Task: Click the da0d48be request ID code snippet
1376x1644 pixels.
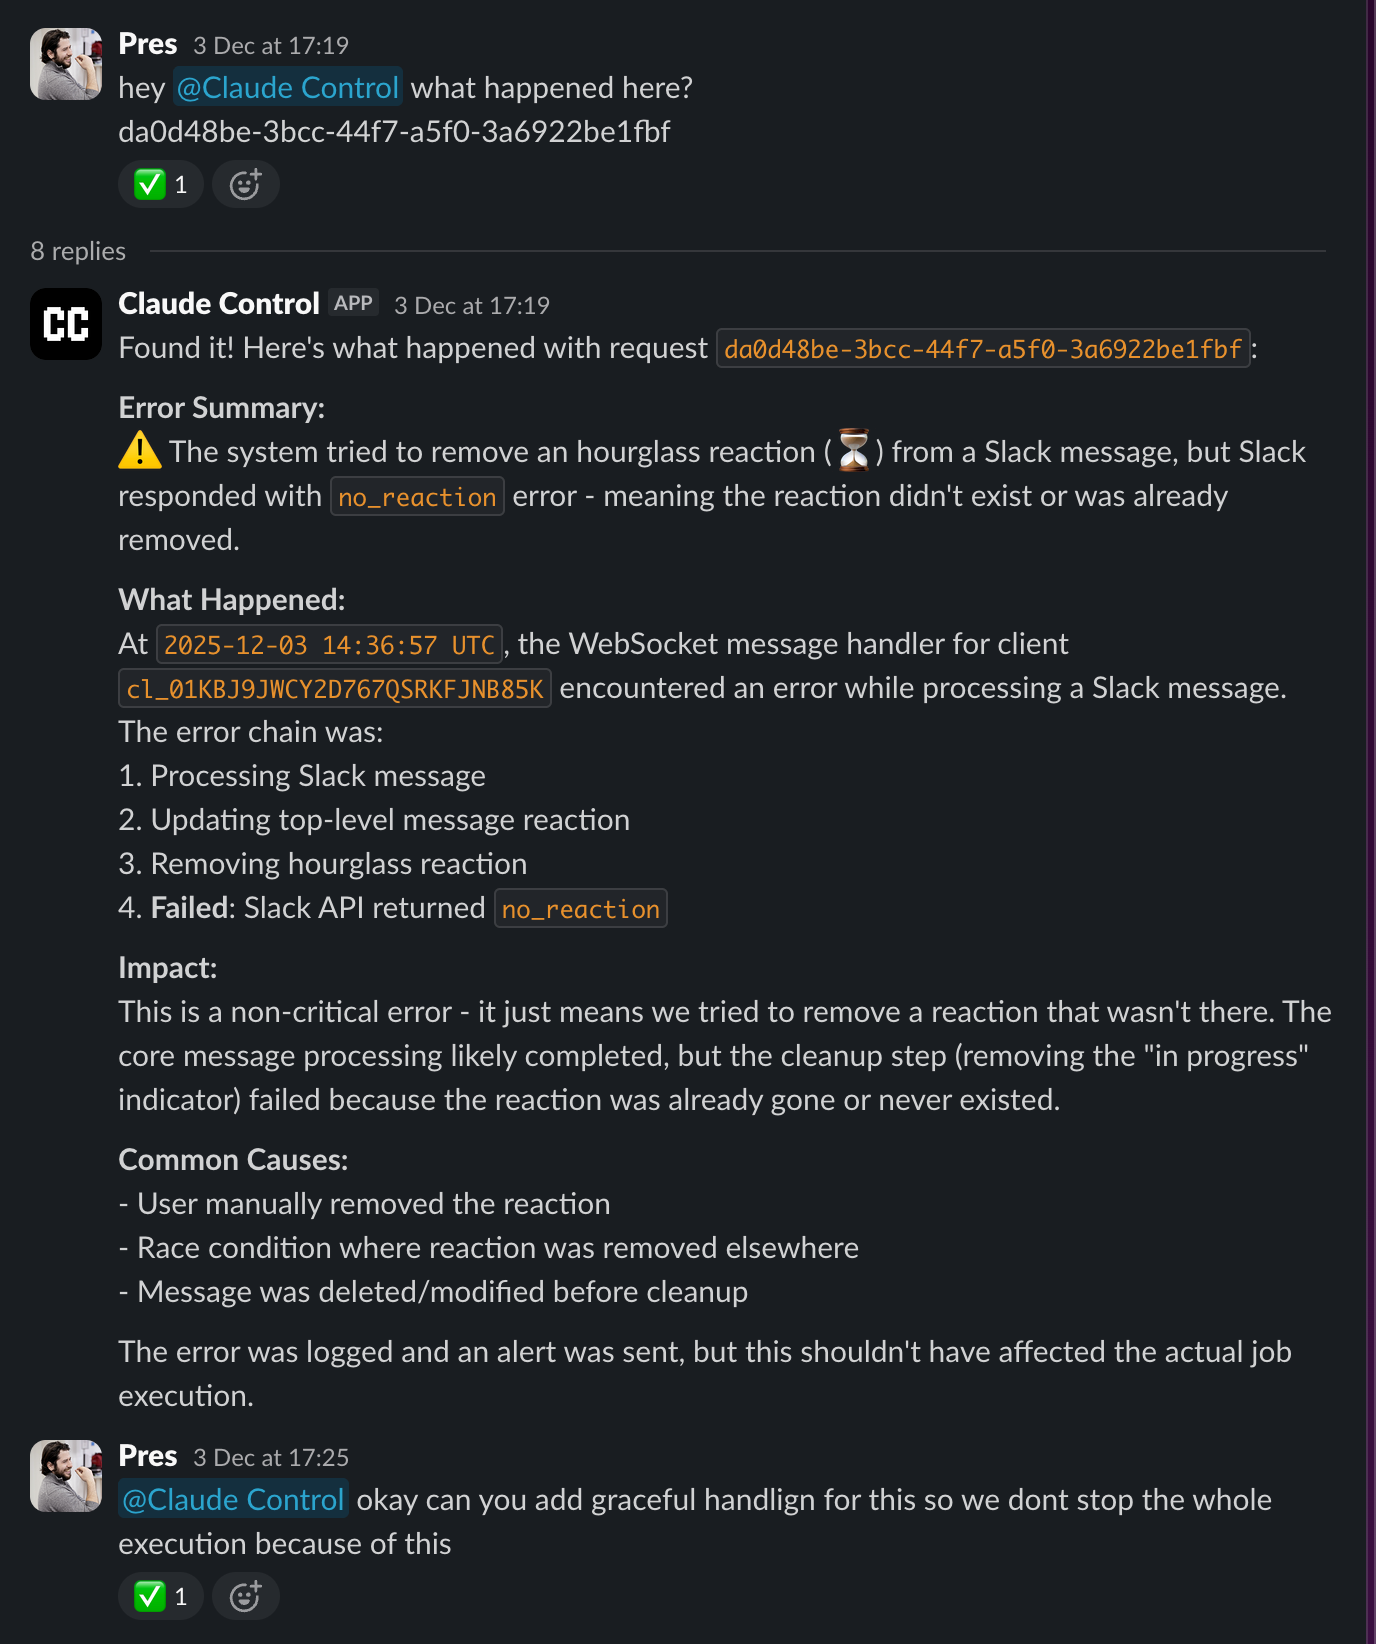Action: click(x=982, y=349)
